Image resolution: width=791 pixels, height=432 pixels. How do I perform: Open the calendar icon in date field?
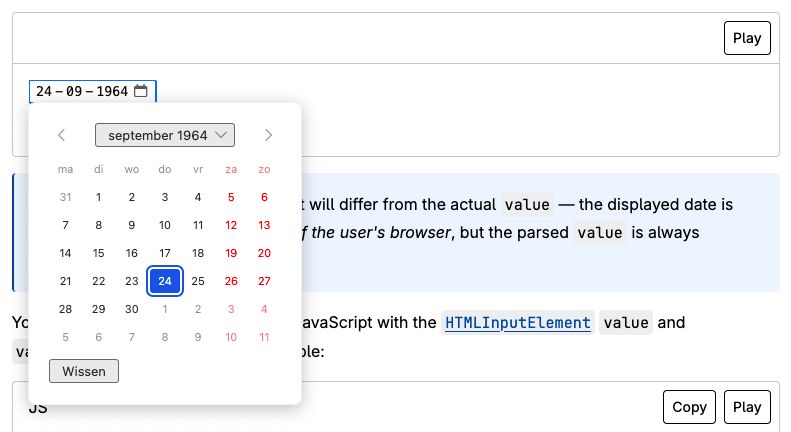[141, 91]
